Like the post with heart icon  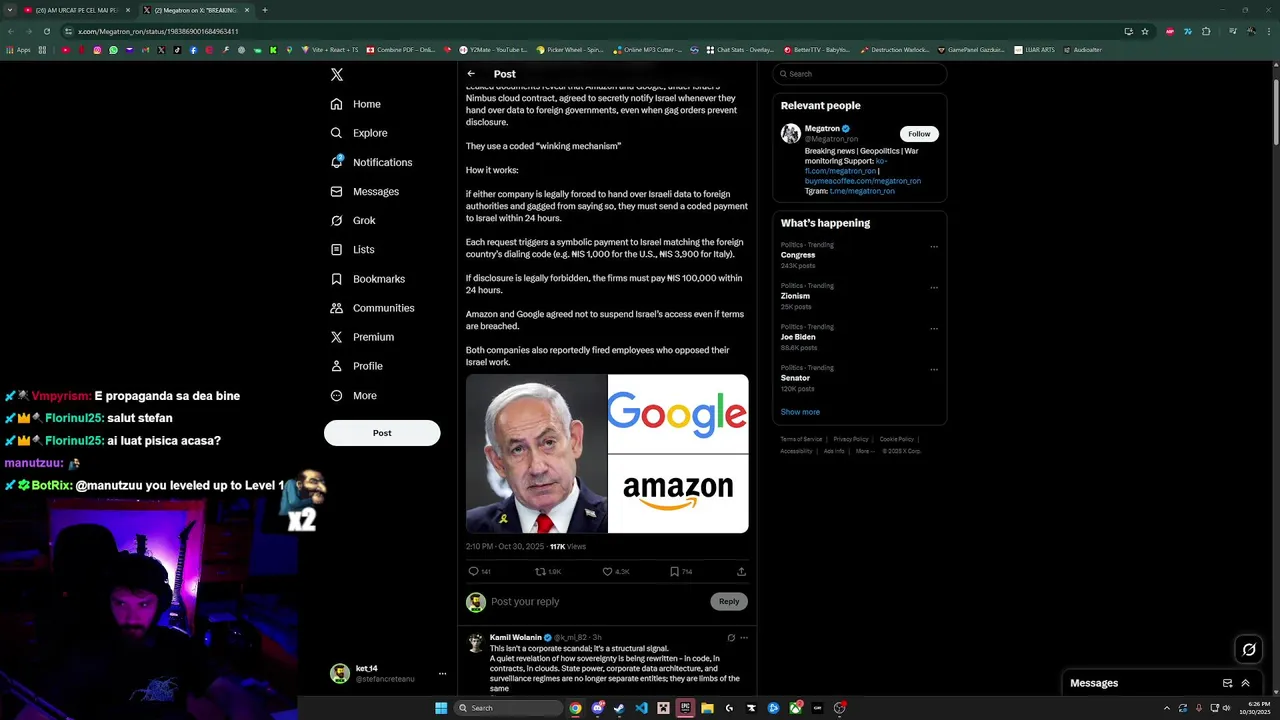point(607,572)
